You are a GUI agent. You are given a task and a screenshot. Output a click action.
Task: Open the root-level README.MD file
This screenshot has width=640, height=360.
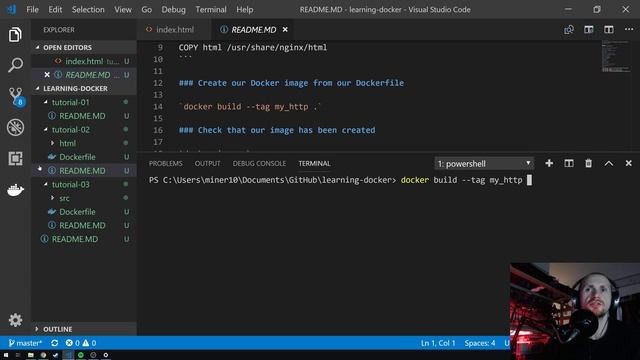tap(84, 239)
